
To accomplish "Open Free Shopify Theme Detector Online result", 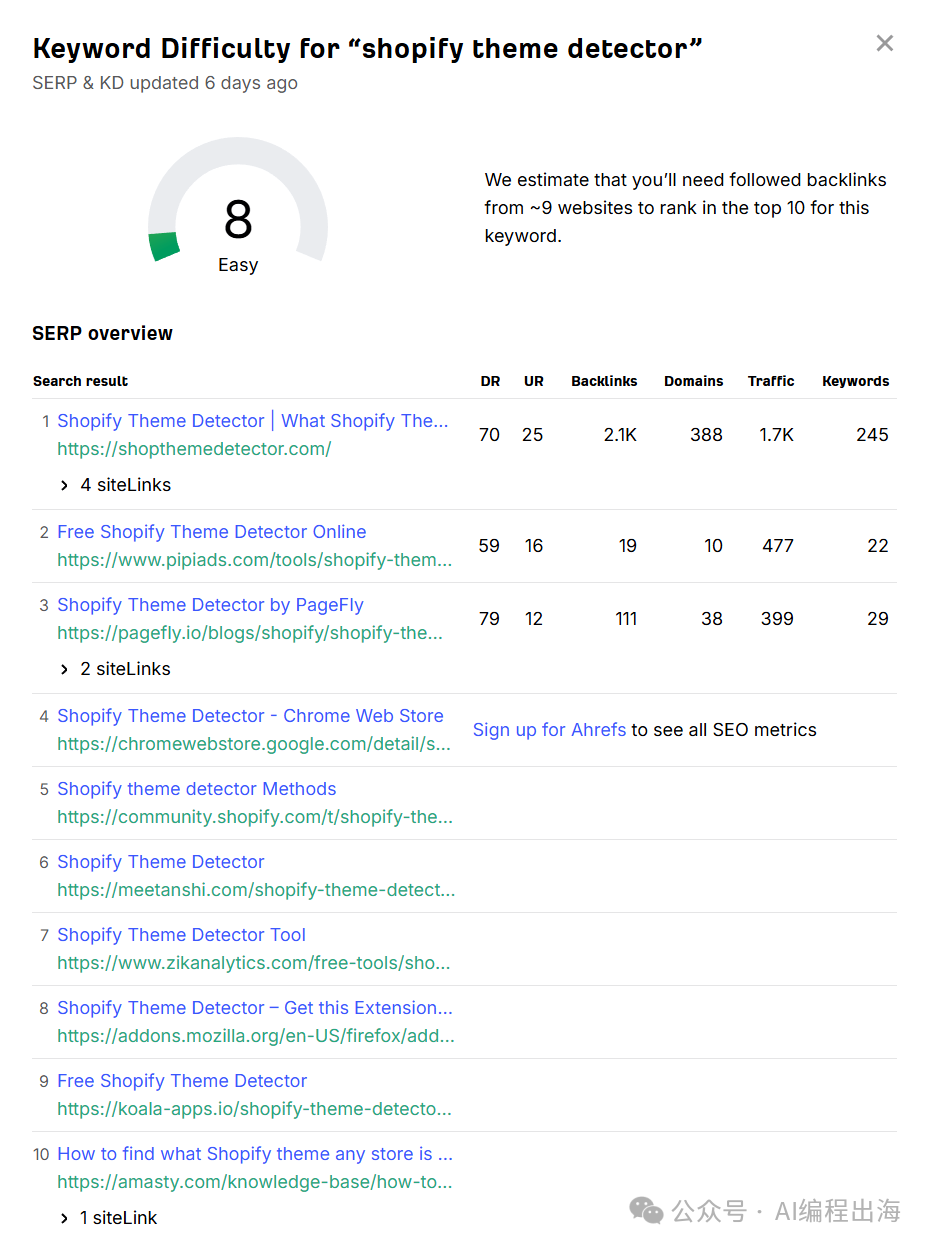I will (x=211, y=532).
